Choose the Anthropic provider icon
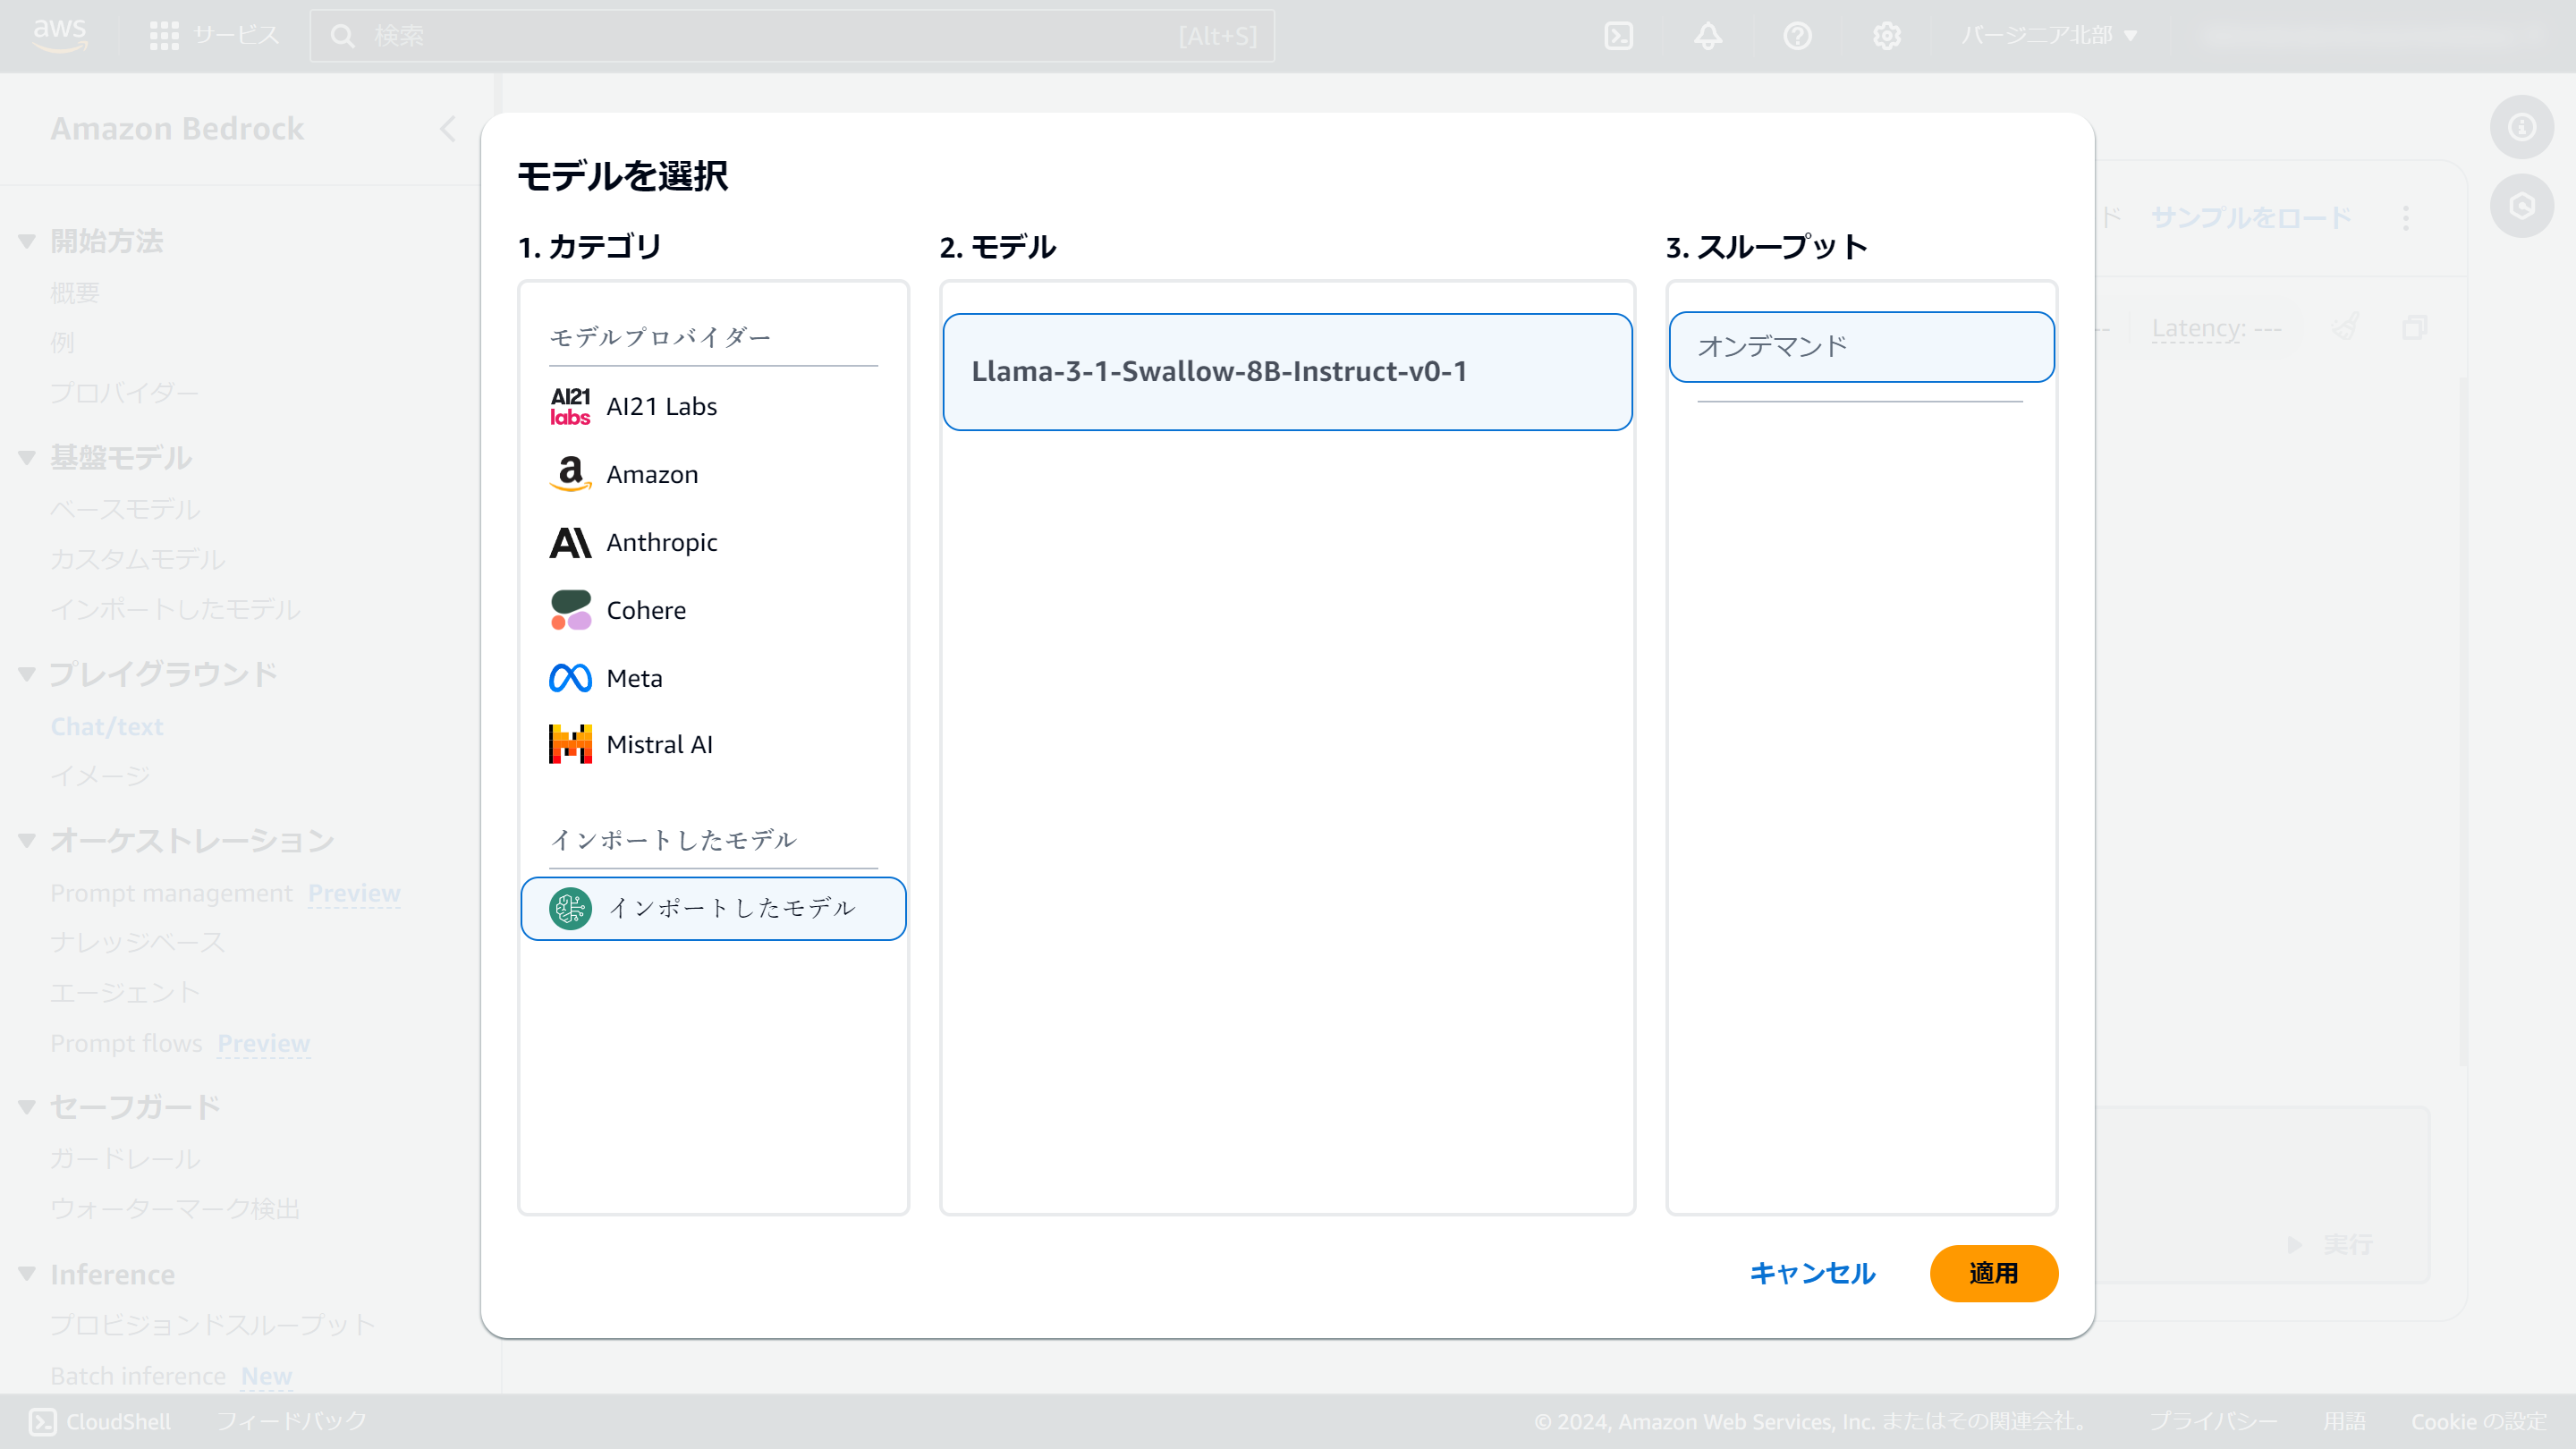The width and height of the screenshot is (2576, 1449). (x=570, y=542)
